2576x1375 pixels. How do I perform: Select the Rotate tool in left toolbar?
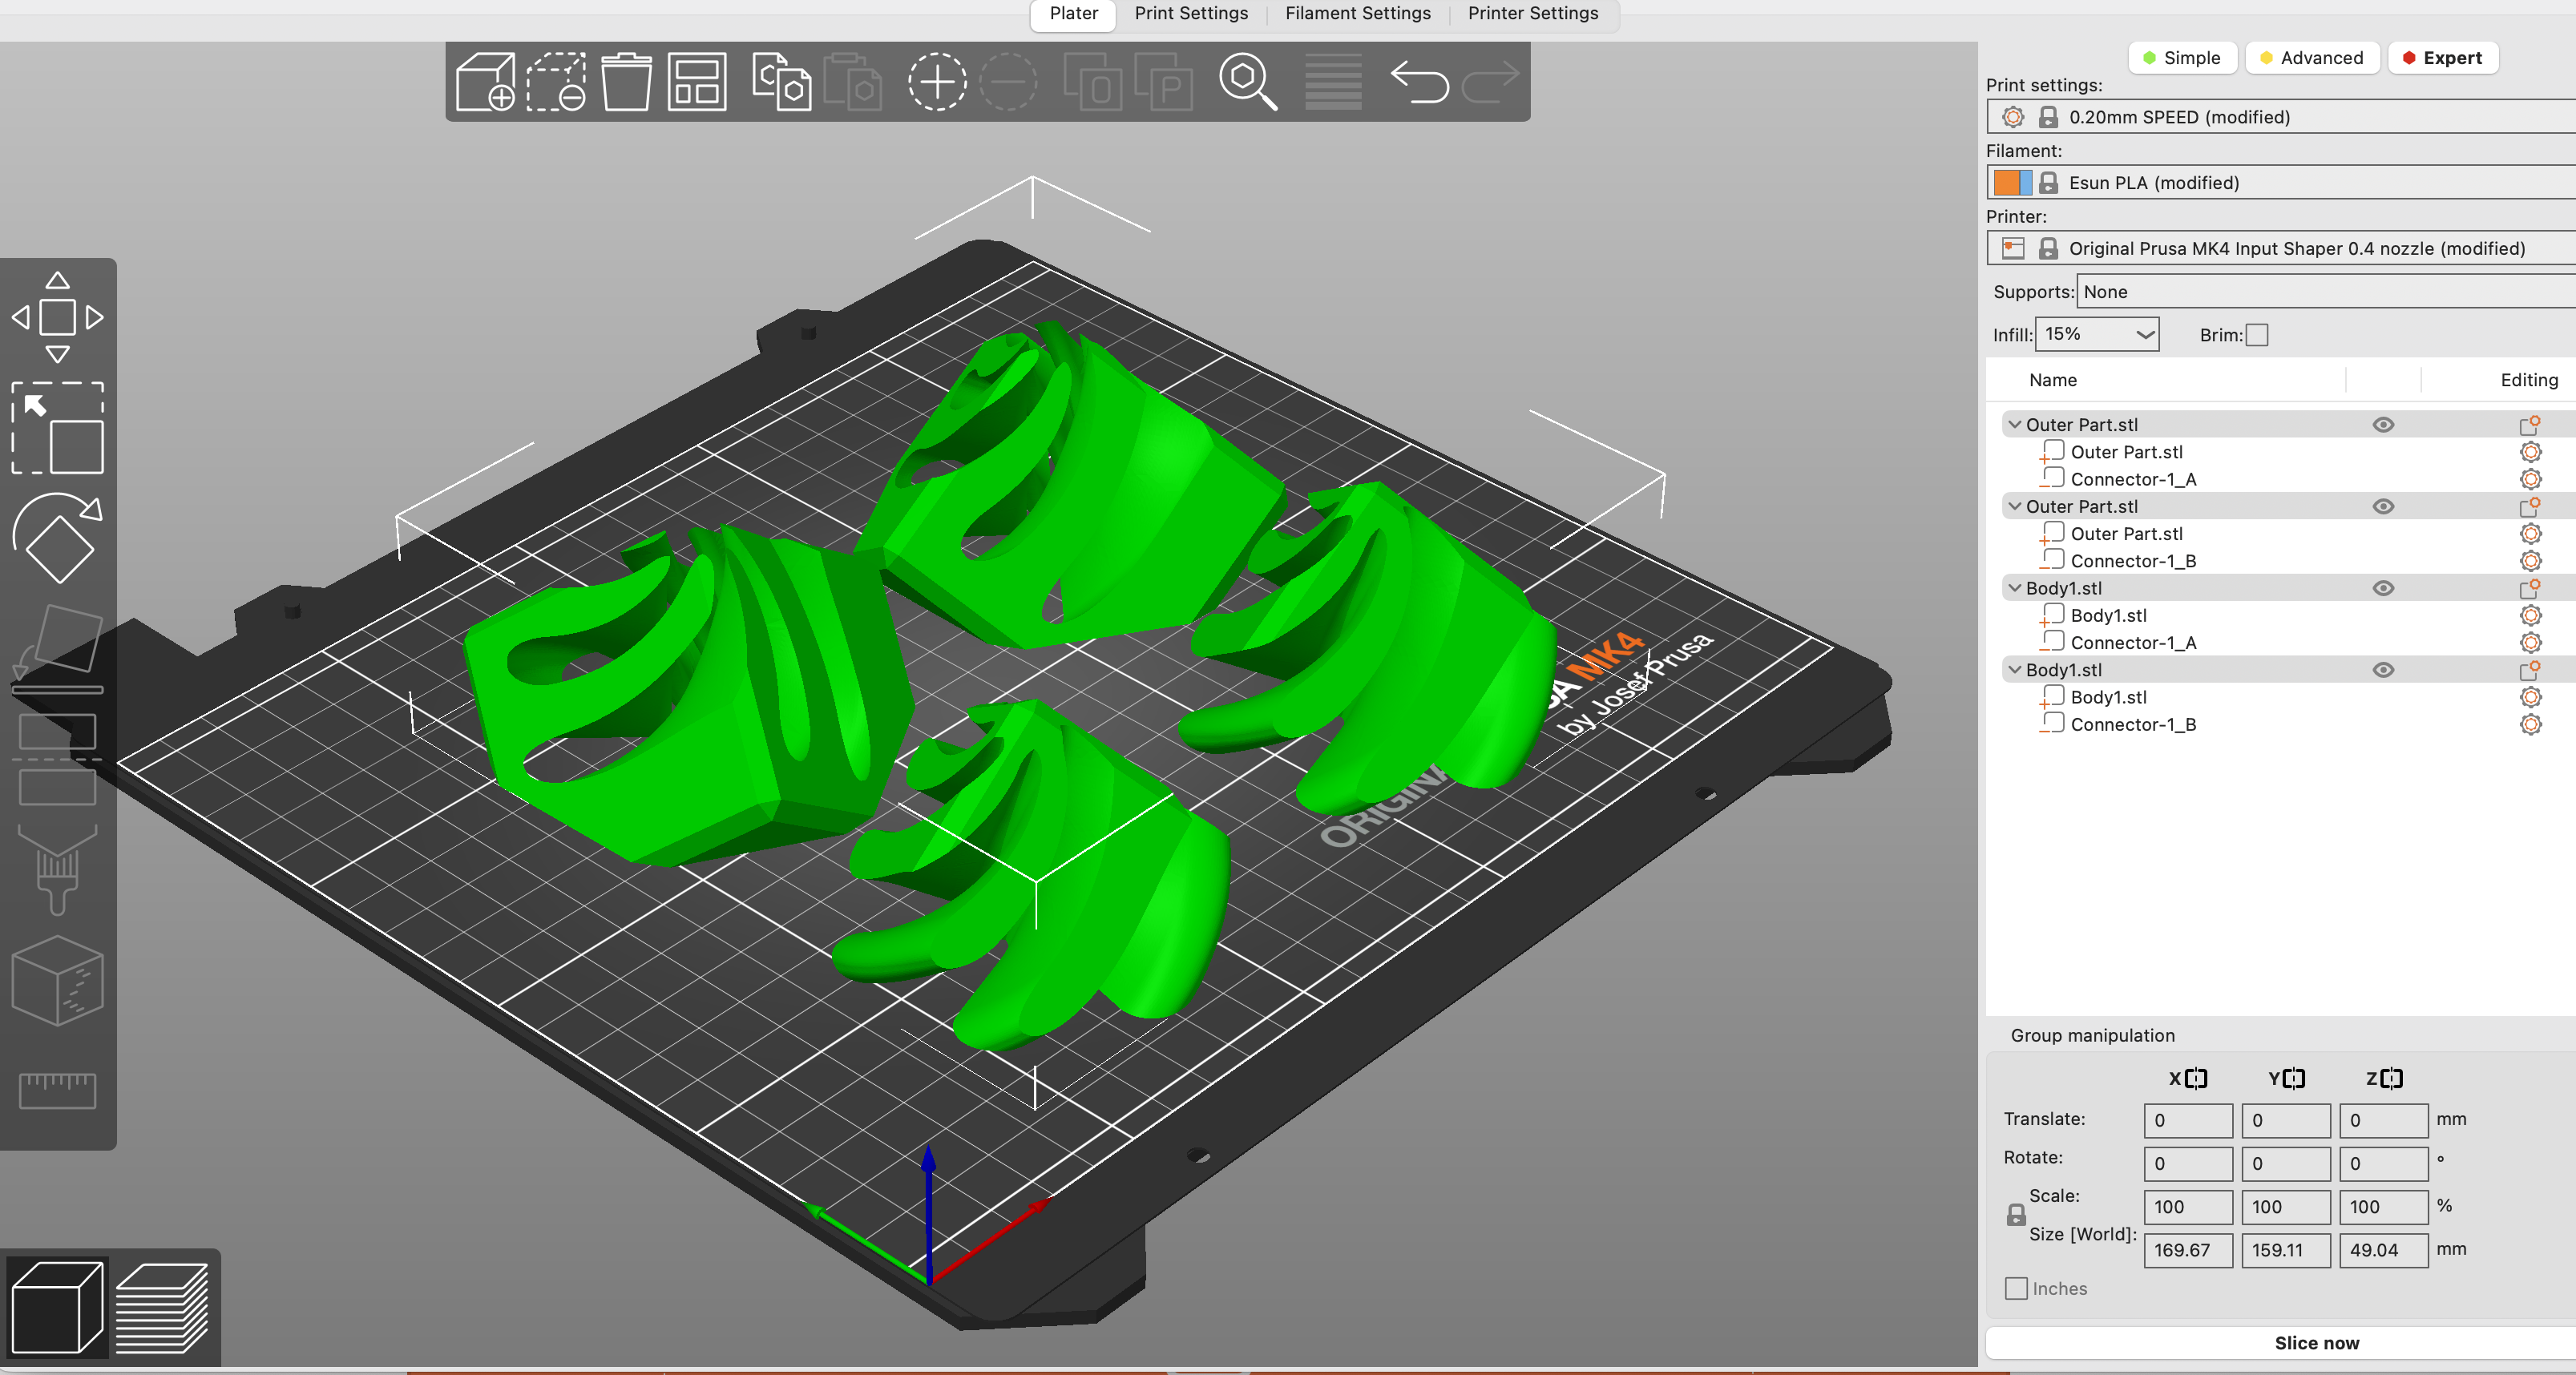coord(58,538)
